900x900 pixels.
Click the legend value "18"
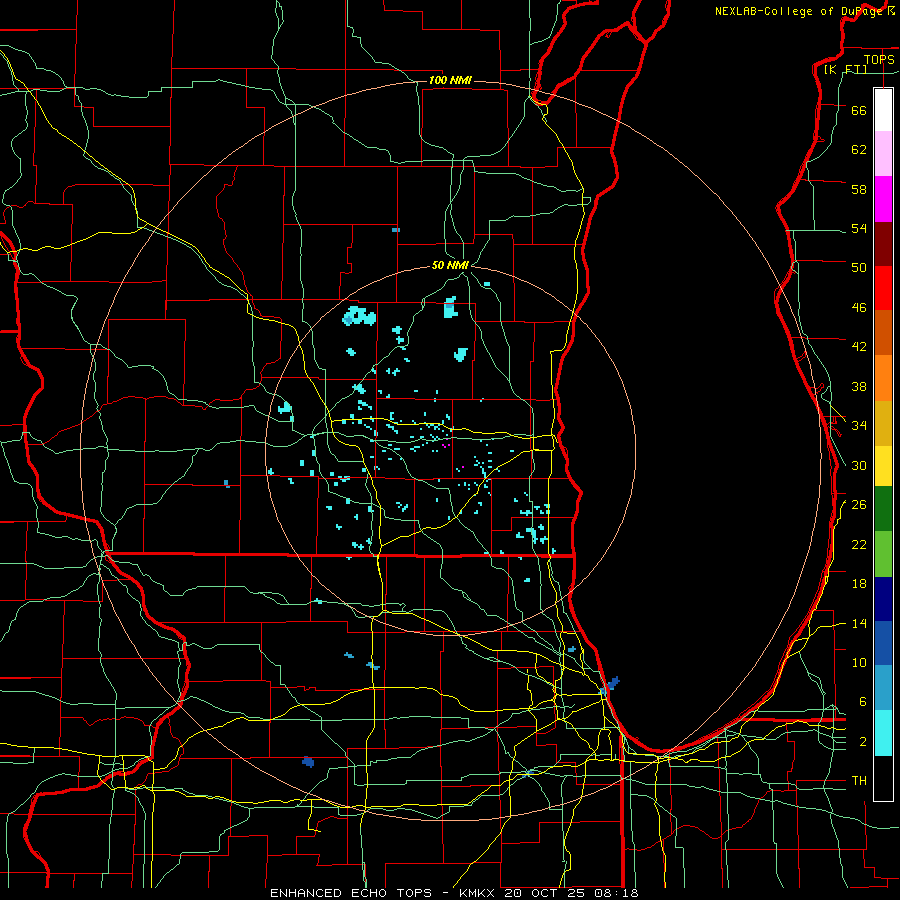(859, 584)
